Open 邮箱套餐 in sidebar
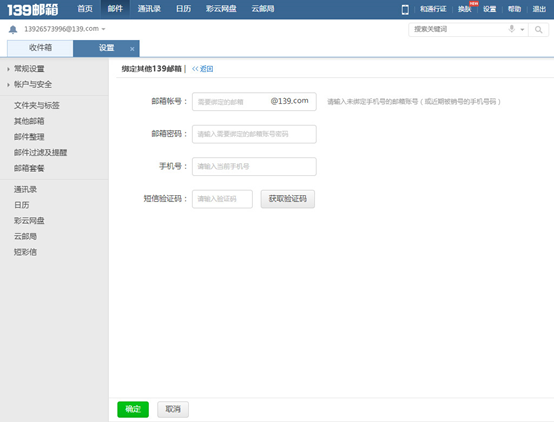The height and width of the screenshot is (422, 554). pyautogui.click(x=29, y=168)
